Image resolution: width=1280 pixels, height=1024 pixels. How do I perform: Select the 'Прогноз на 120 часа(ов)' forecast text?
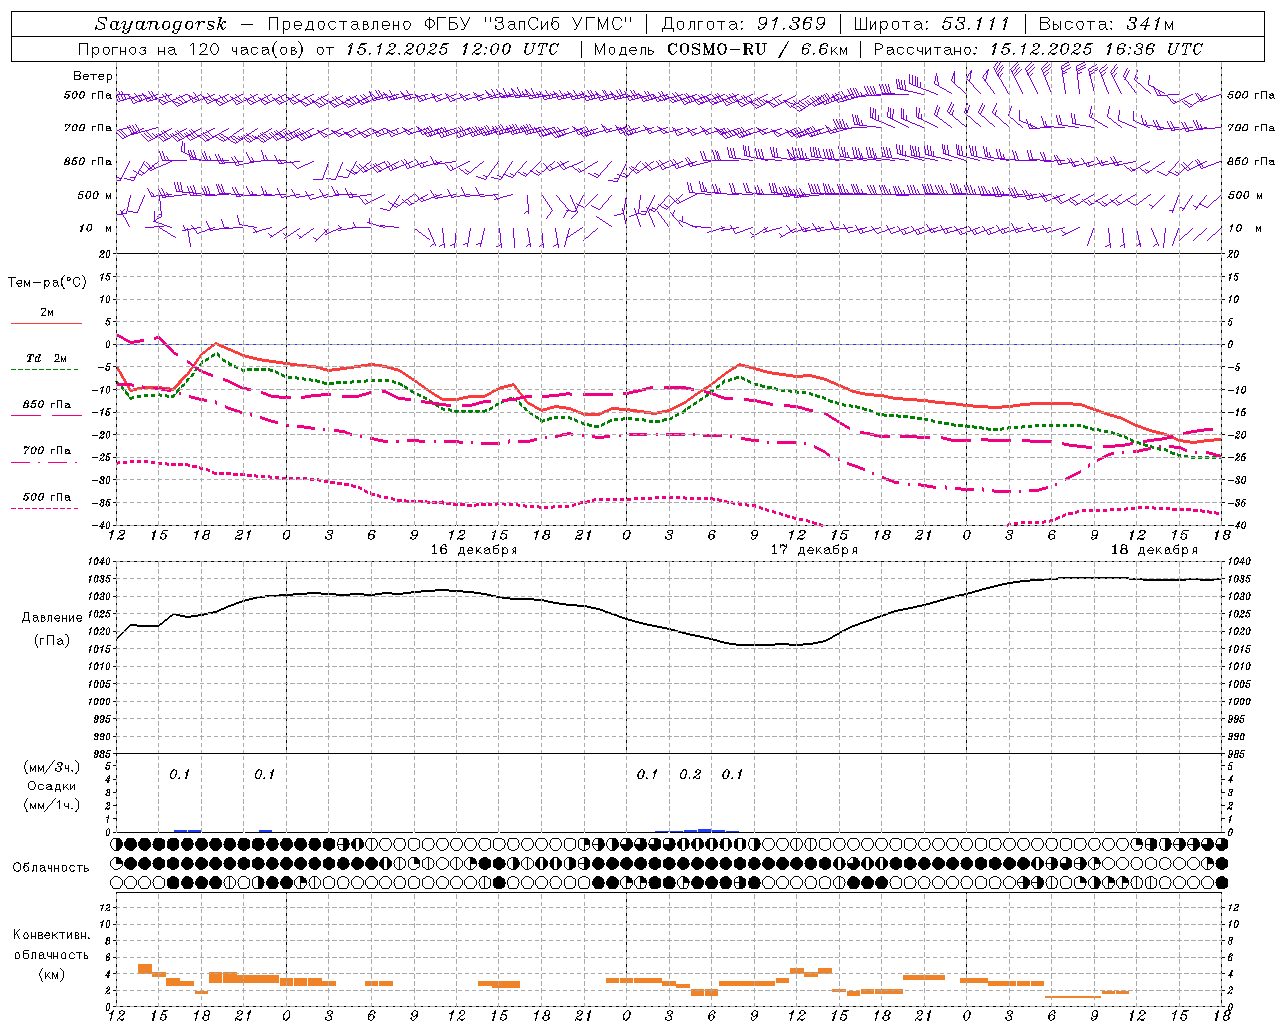pyautogui.click(x=193, y=49)
